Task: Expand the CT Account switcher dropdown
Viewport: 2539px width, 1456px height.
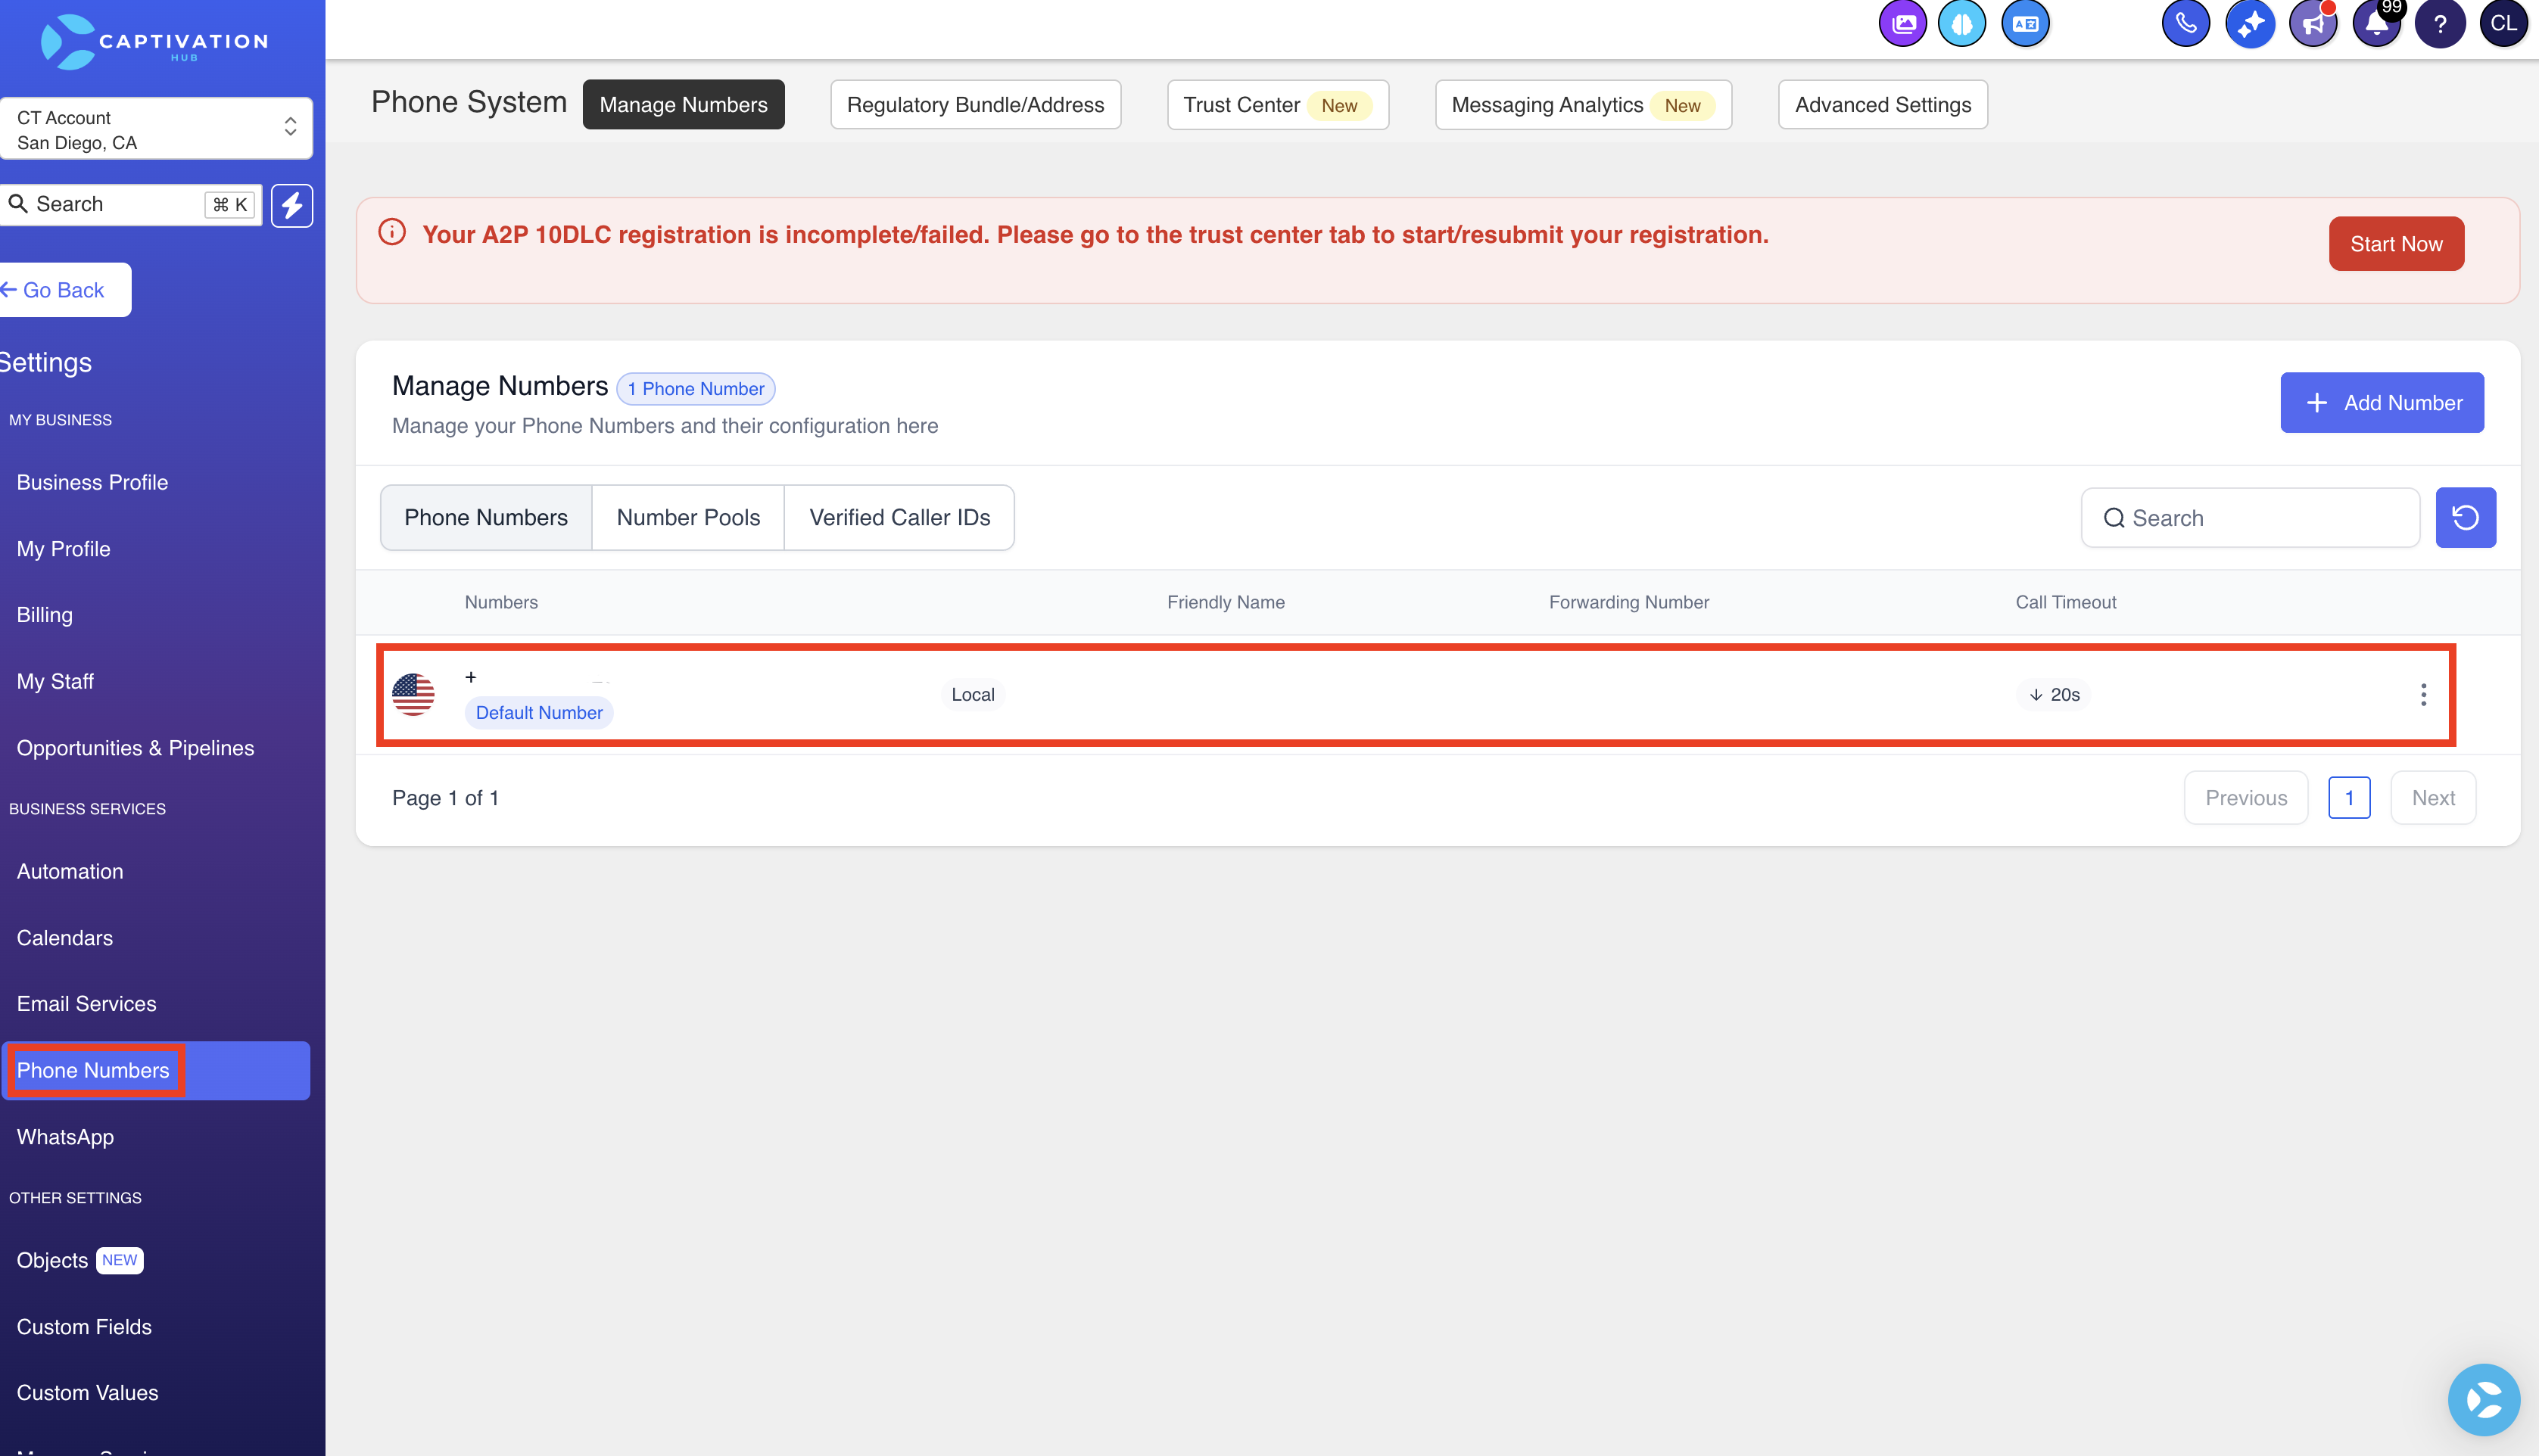Action: point(290,128)
